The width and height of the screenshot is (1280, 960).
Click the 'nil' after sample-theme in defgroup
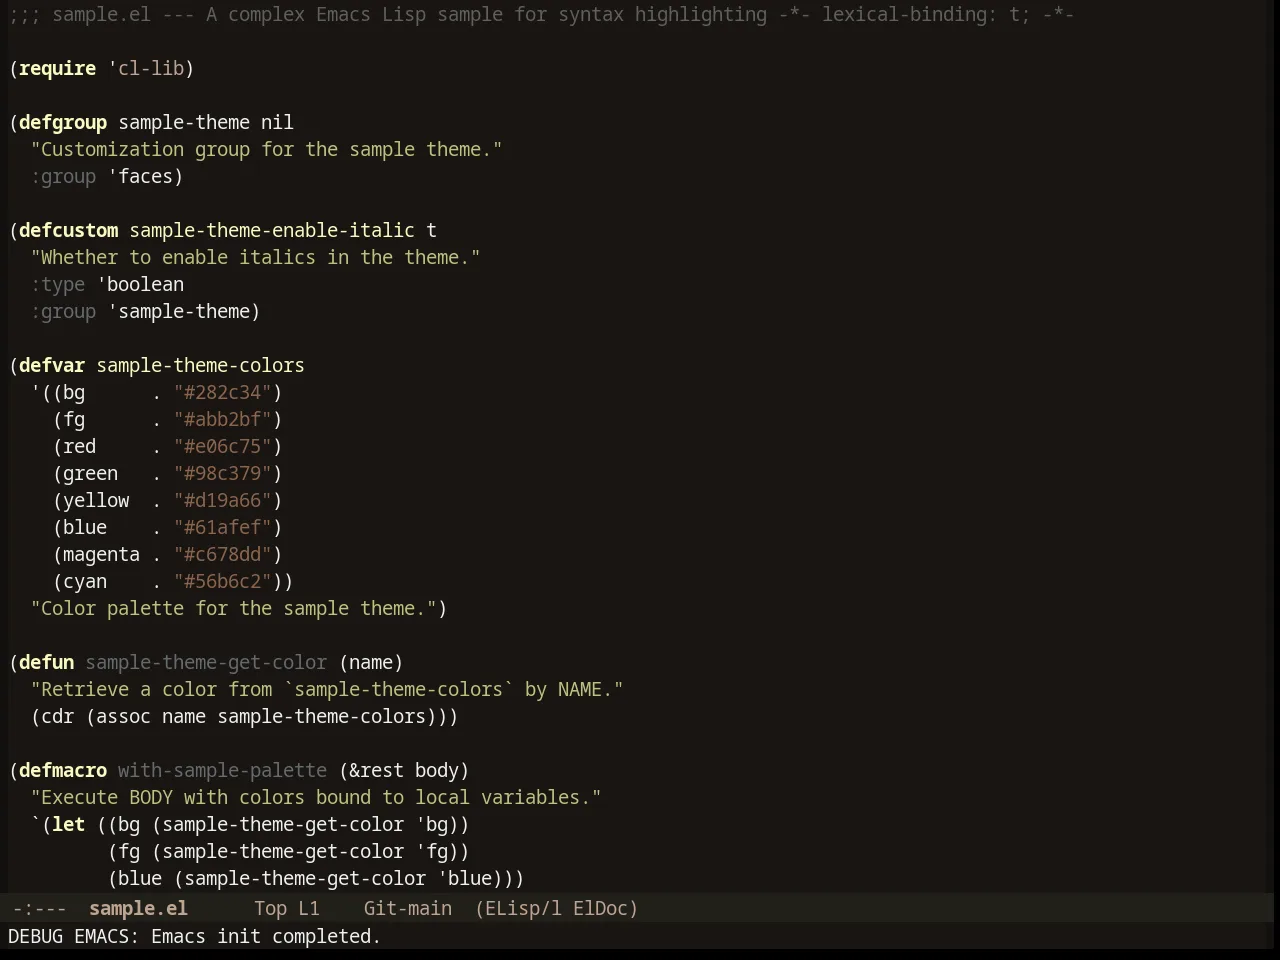click(278, 123)
